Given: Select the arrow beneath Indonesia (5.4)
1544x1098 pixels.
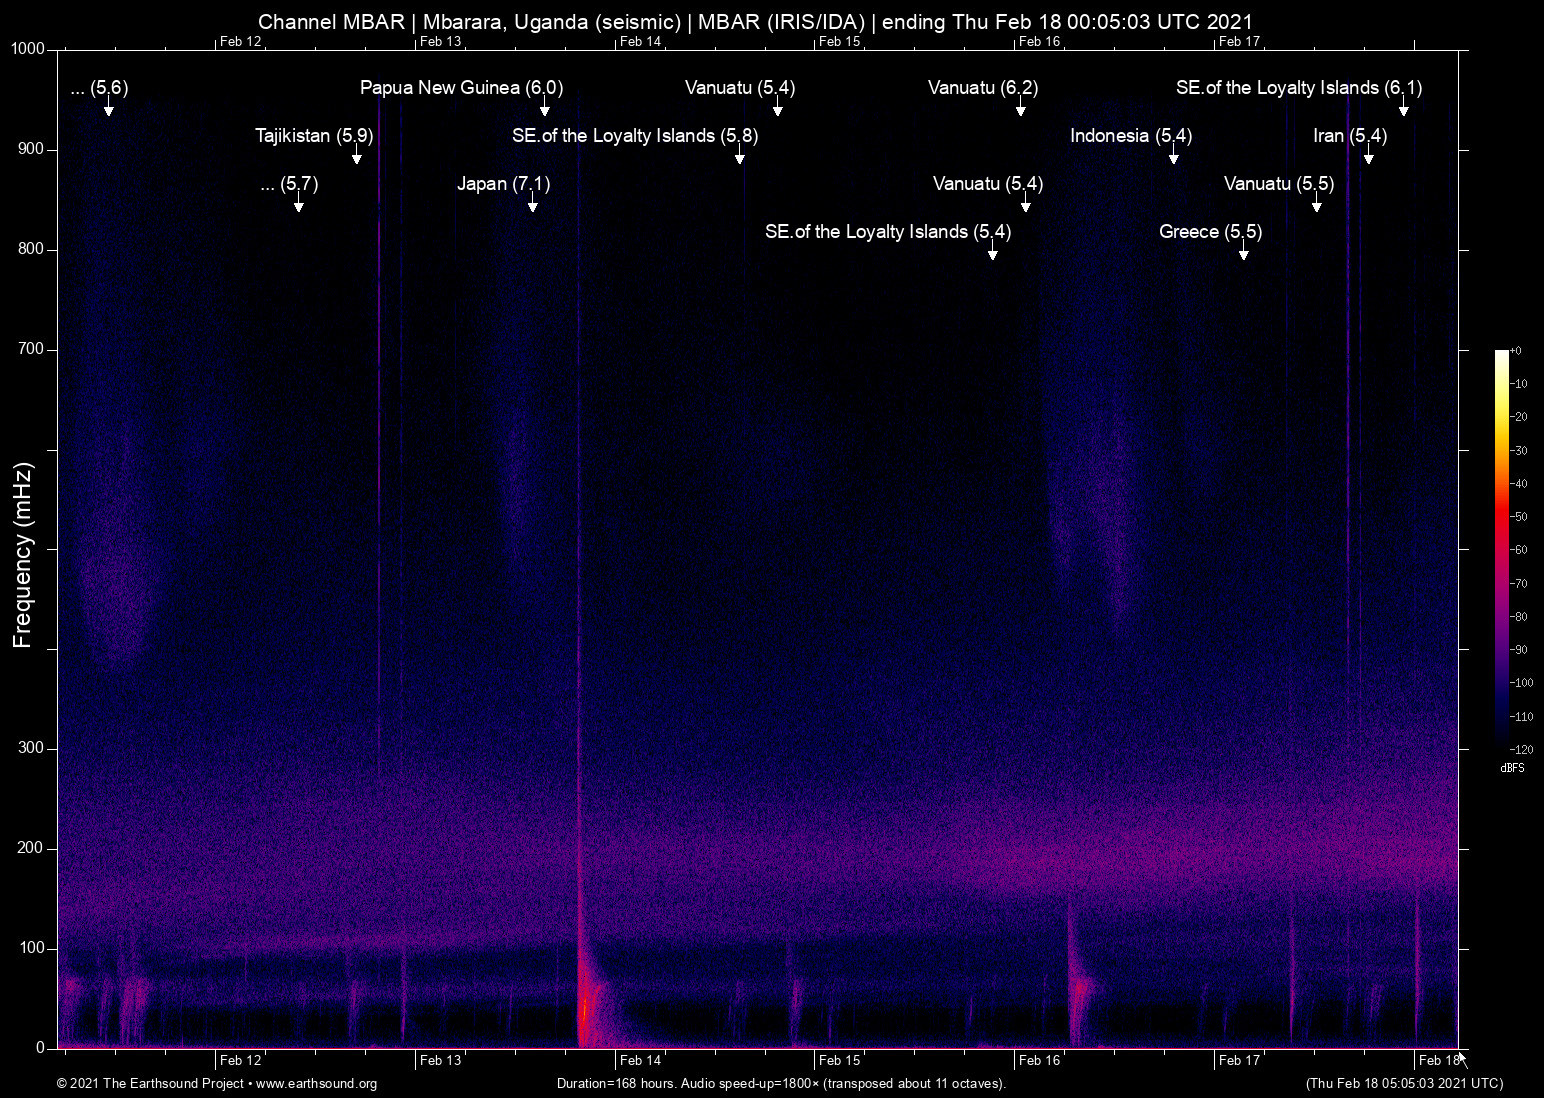Looking at the screenshot, I should coord(1174,156).
